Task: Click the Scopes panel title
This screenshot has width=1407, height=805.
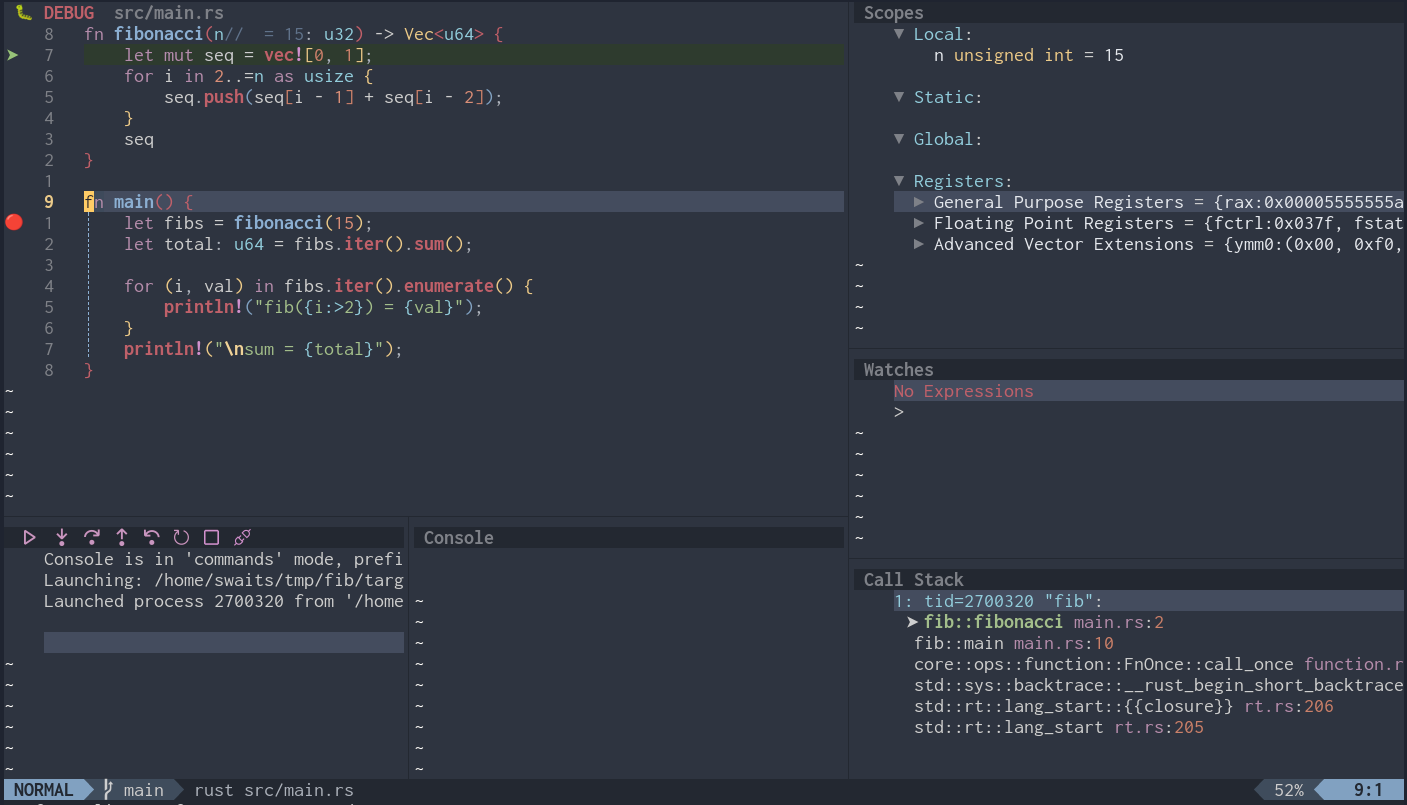Action: (x=894, y=13)
